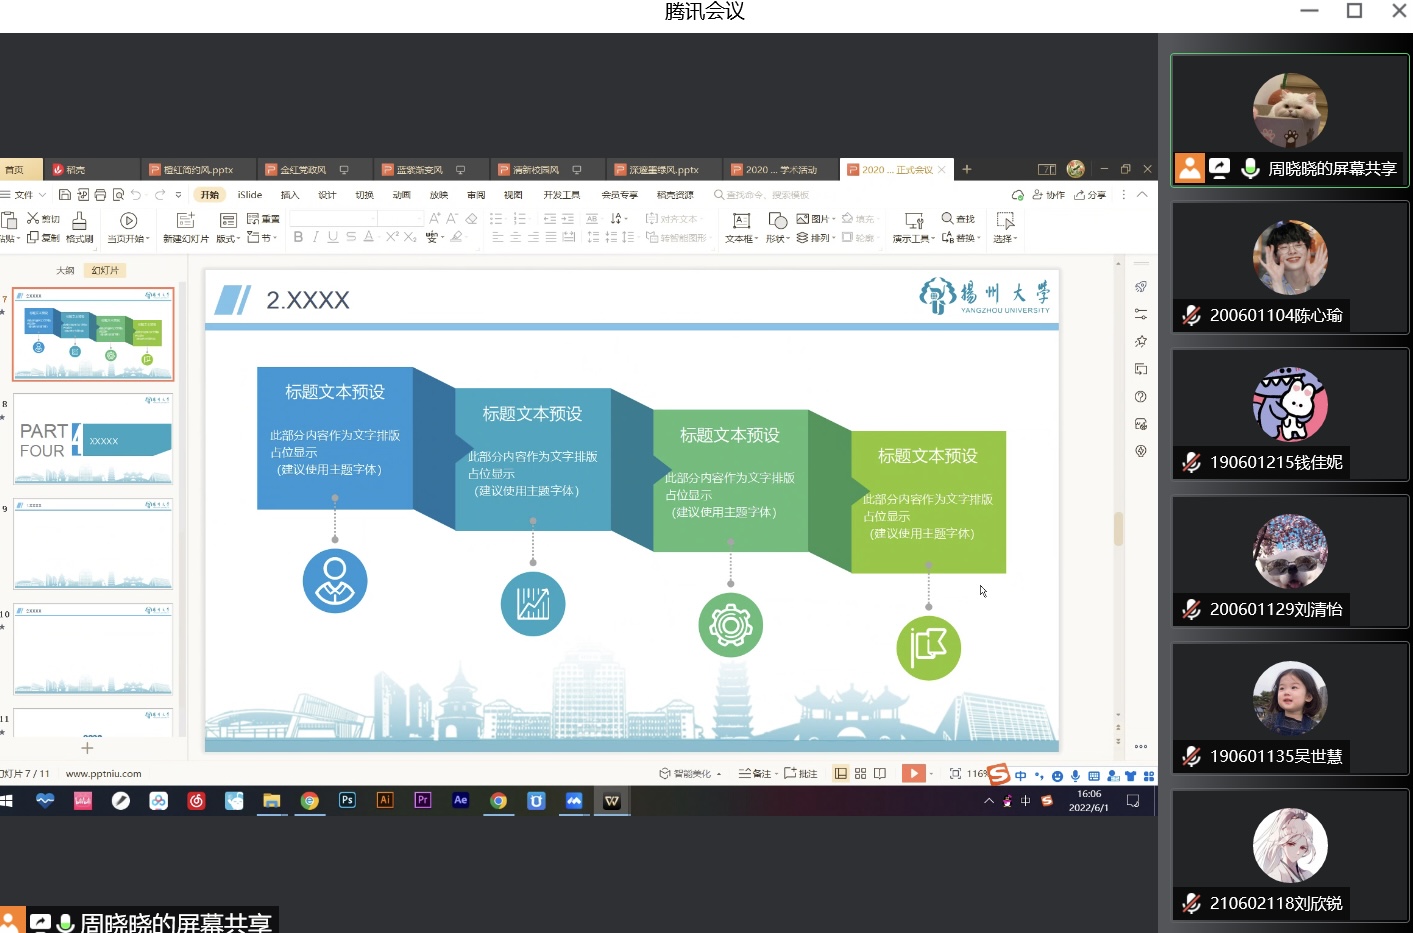Switch to slide sorter grid view
This screenshot has height=933, width=1413.
point(860,773)
